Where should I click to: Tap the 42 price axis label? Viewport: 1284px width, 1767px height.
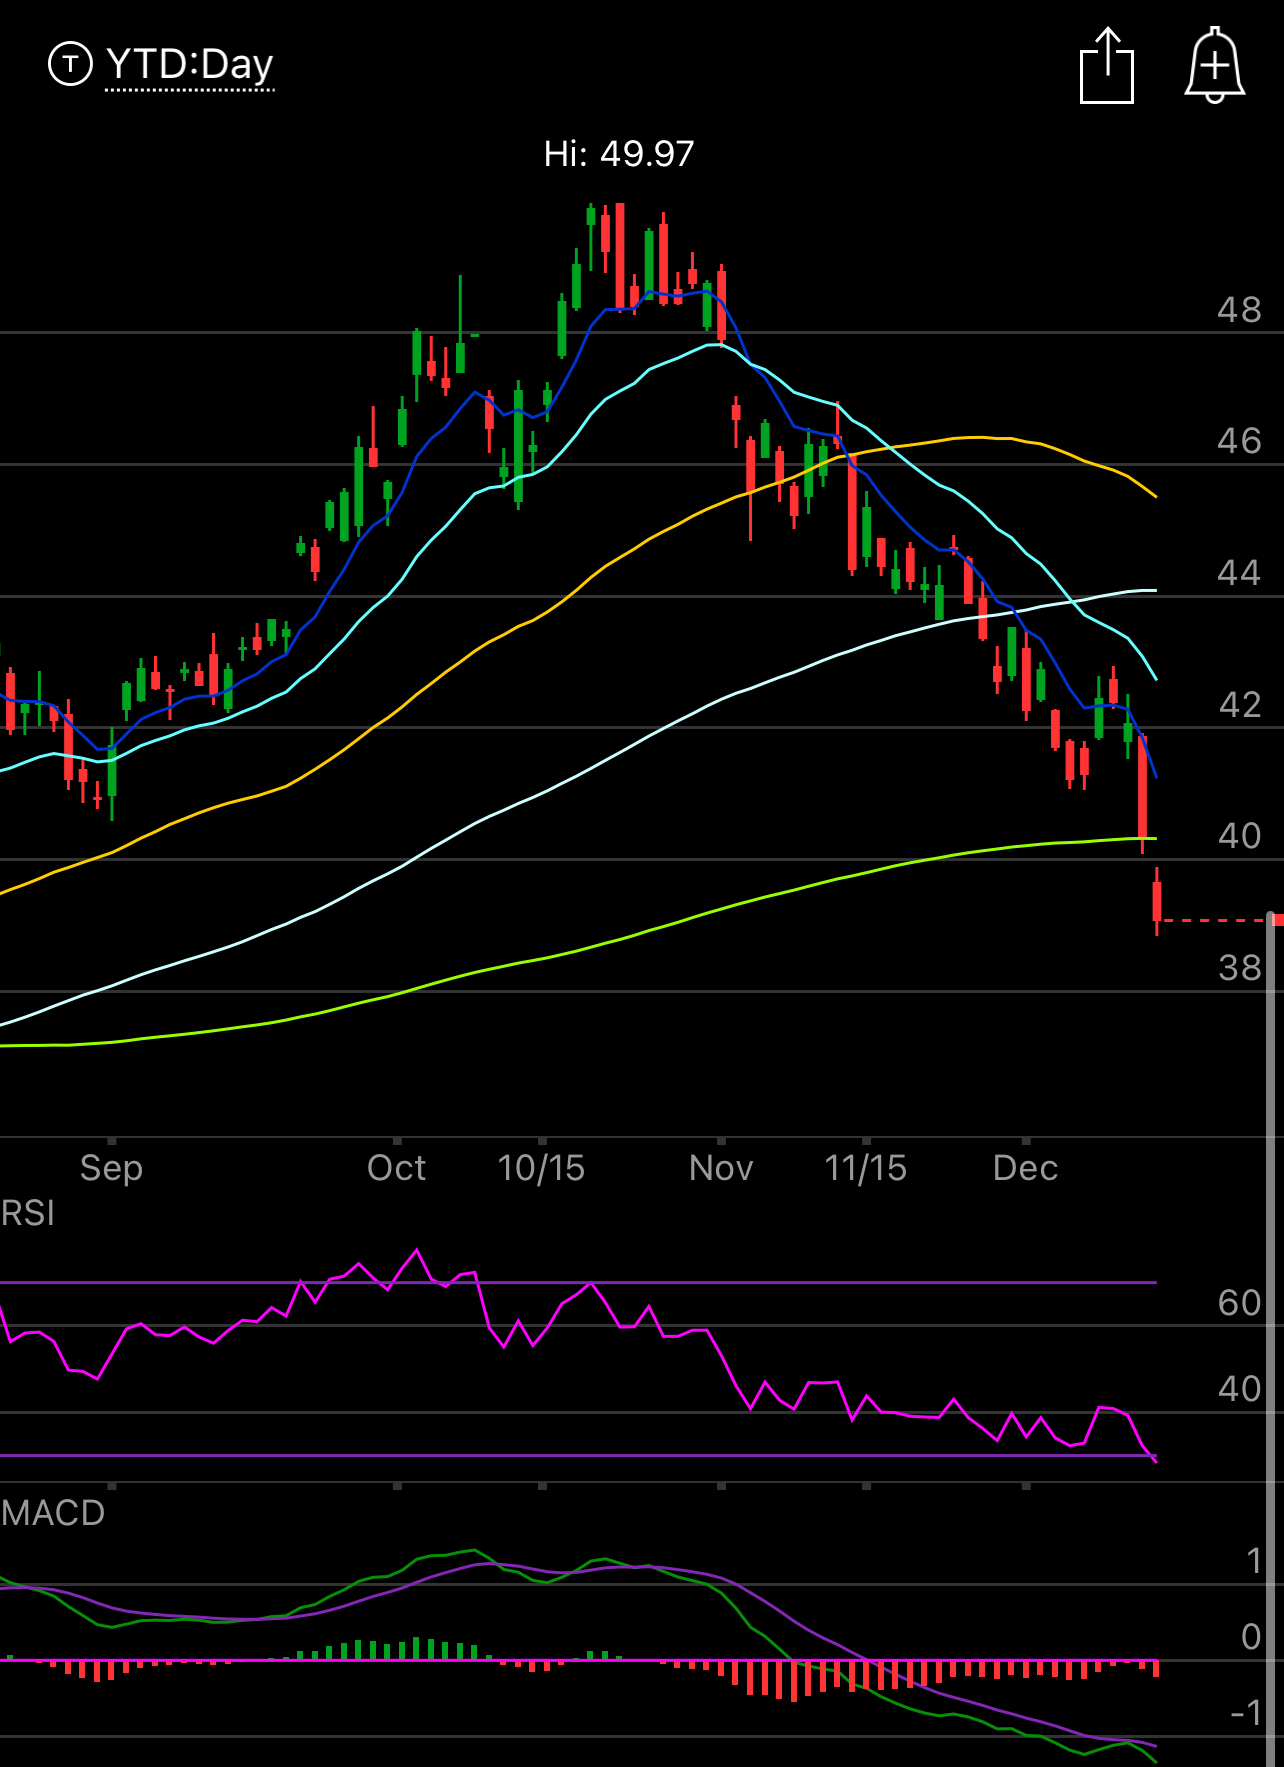click(1239, 705)
